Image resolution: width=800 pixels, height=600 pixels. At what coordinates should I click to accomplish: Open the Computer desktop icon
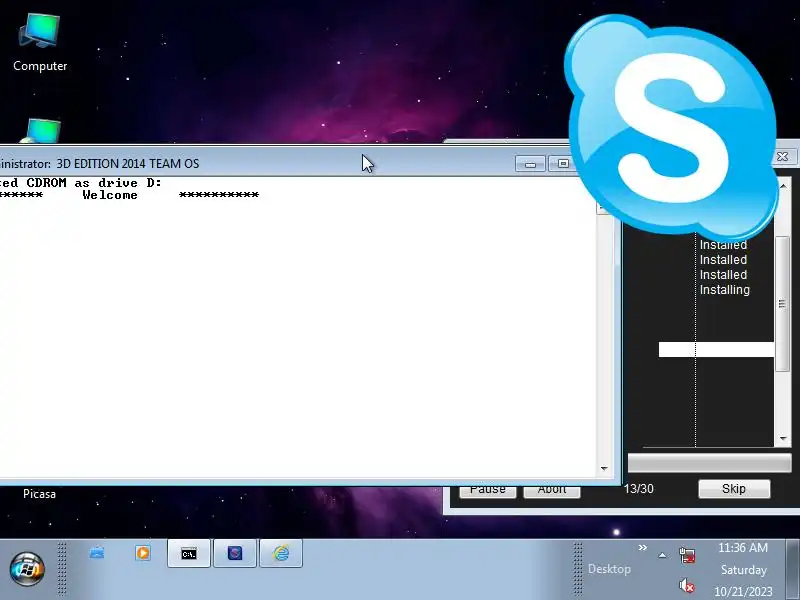(40, 42)
